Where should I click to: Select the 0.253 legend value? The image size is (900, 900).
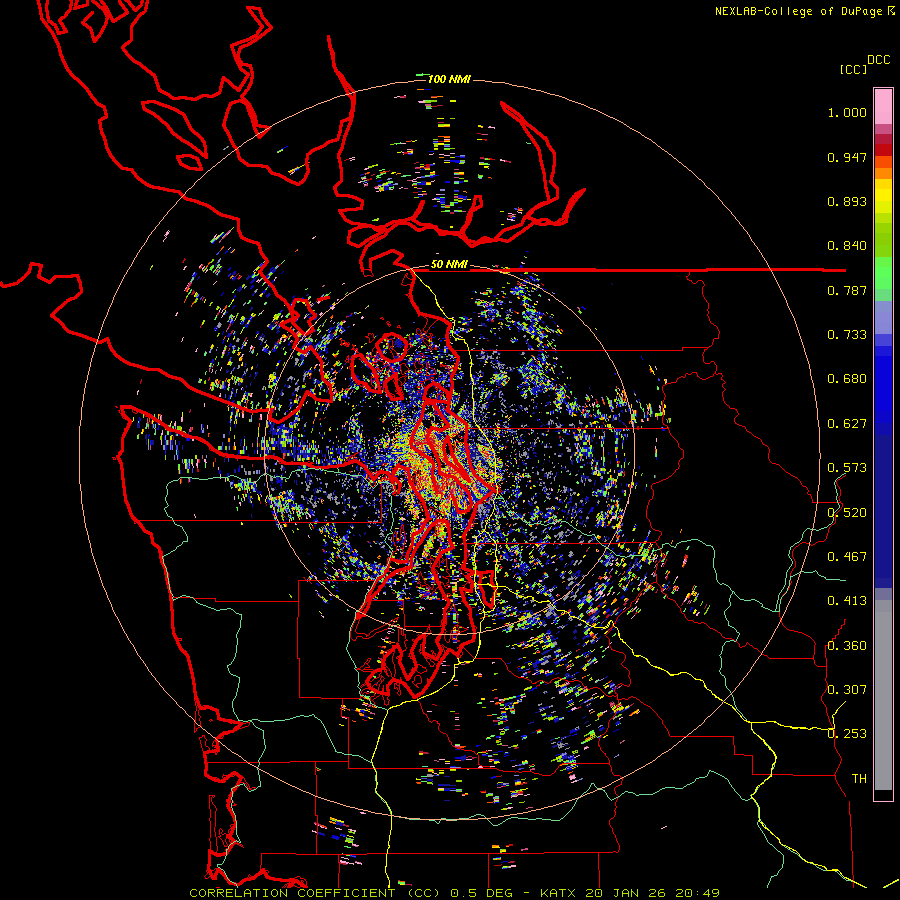847,734
